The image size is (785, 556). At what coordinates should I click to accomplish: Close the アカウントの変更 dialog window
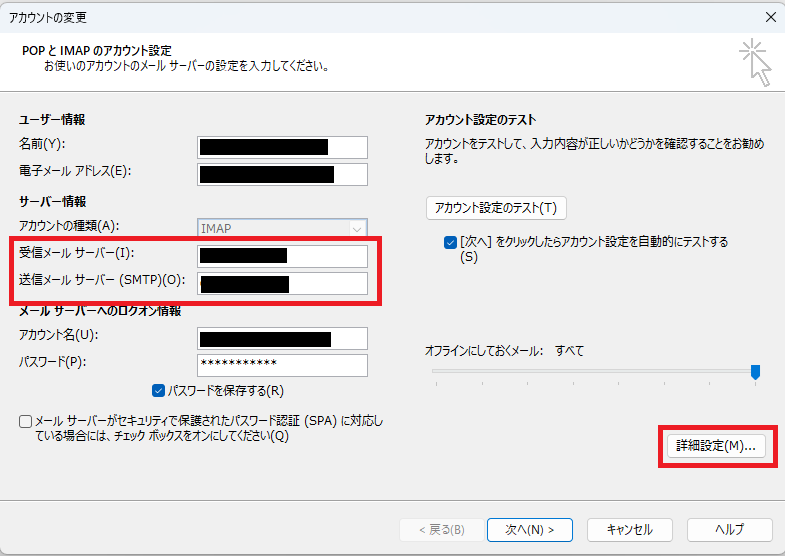pyautogui.click(x=769, y=17)
